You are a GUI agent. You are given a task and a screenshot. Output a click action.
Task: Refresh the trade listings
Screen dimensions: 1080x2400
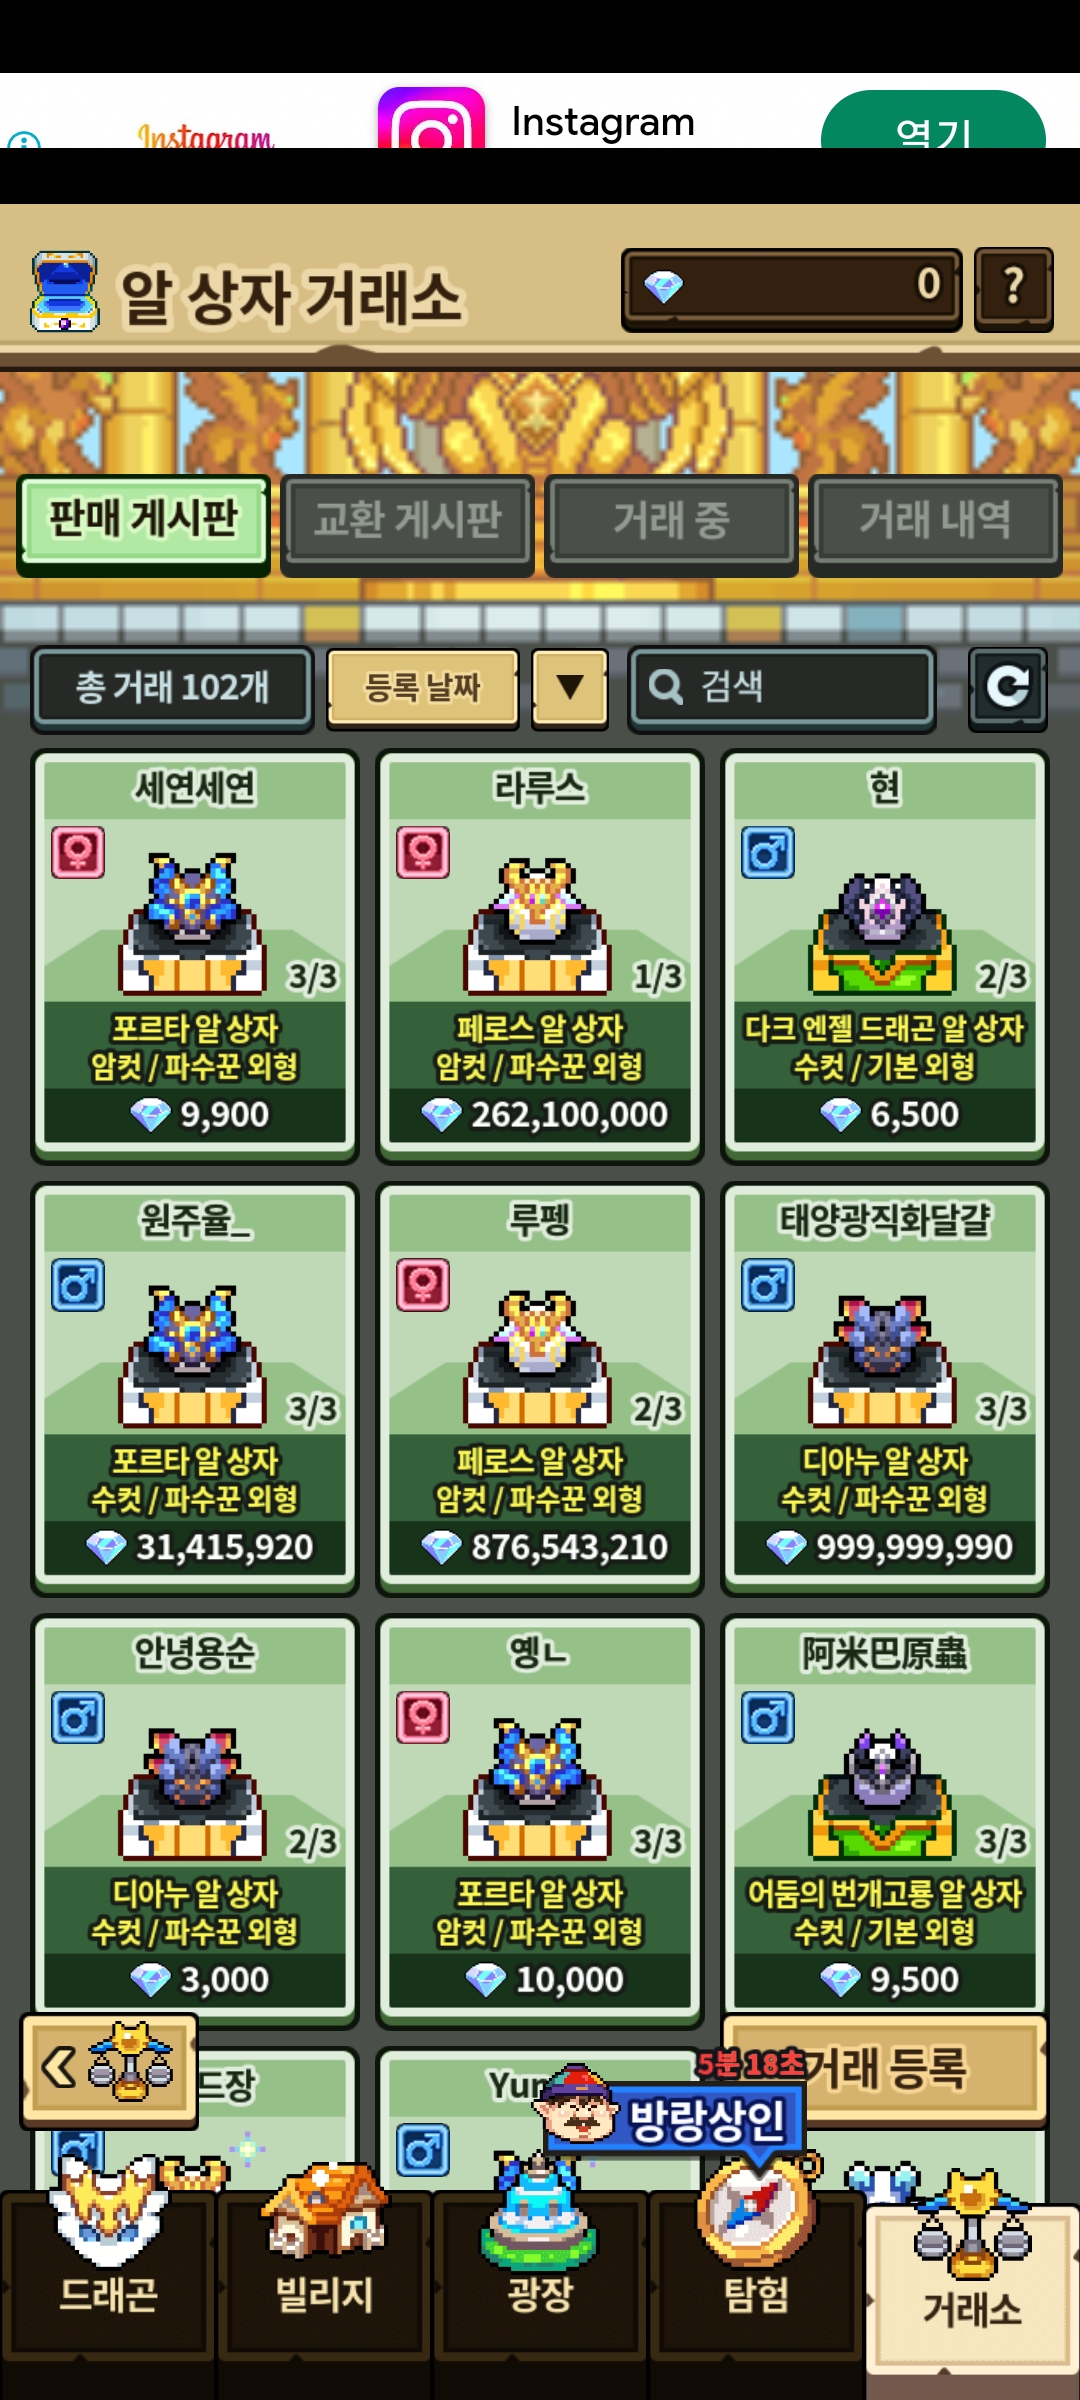(1007, 688)
